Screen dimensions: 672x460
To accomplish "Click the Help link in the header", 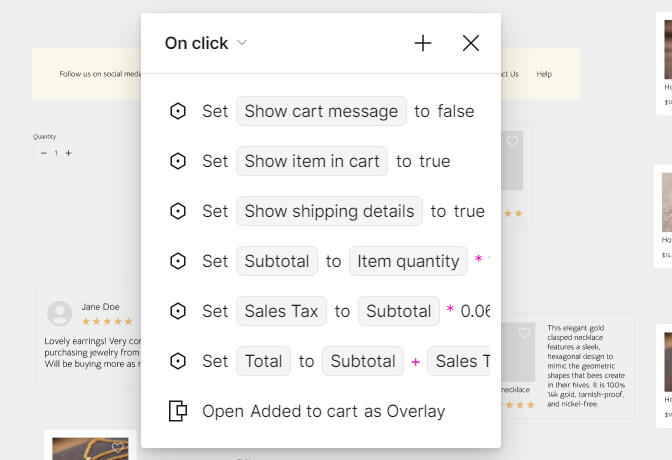I will [544, 74].
